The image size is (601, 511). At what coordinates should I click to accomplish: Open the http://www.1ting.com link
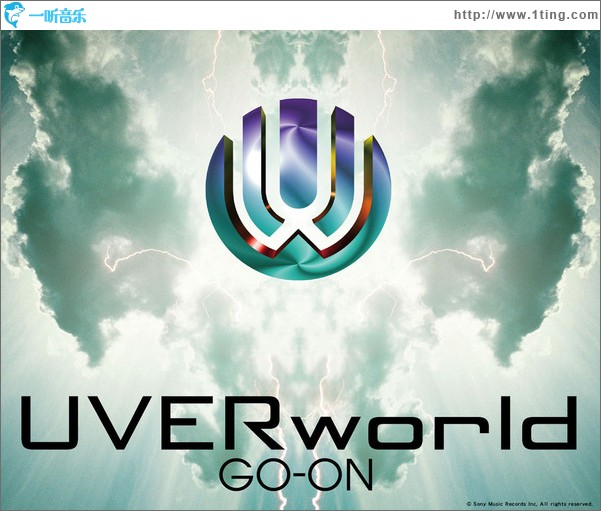(527, 15)
